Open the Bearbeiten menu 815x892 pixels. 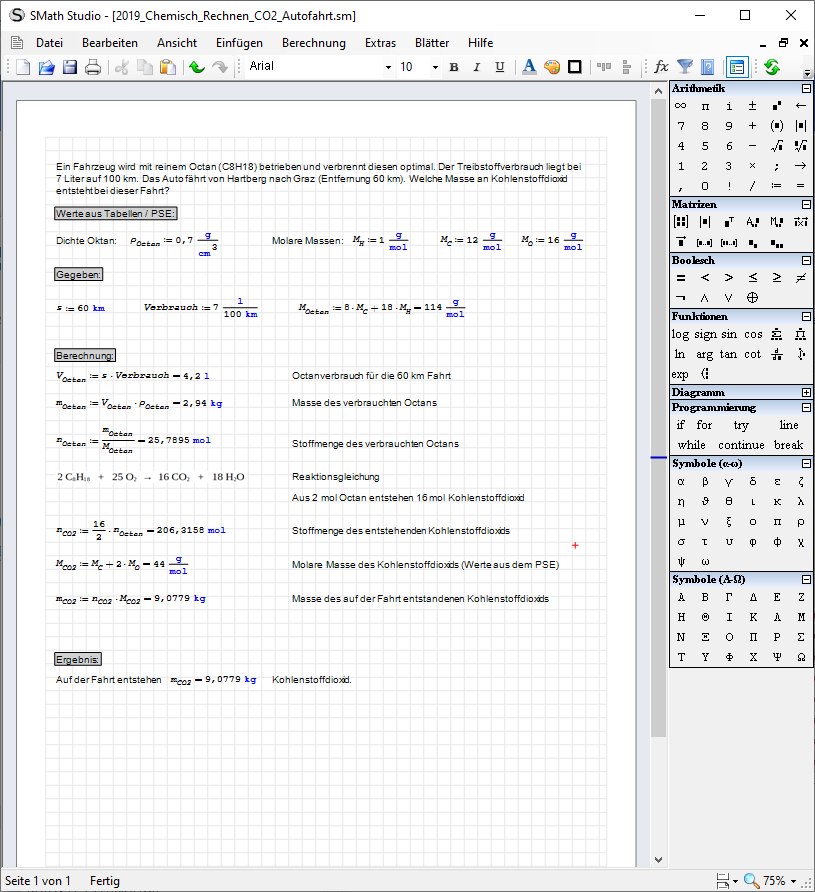110,43
